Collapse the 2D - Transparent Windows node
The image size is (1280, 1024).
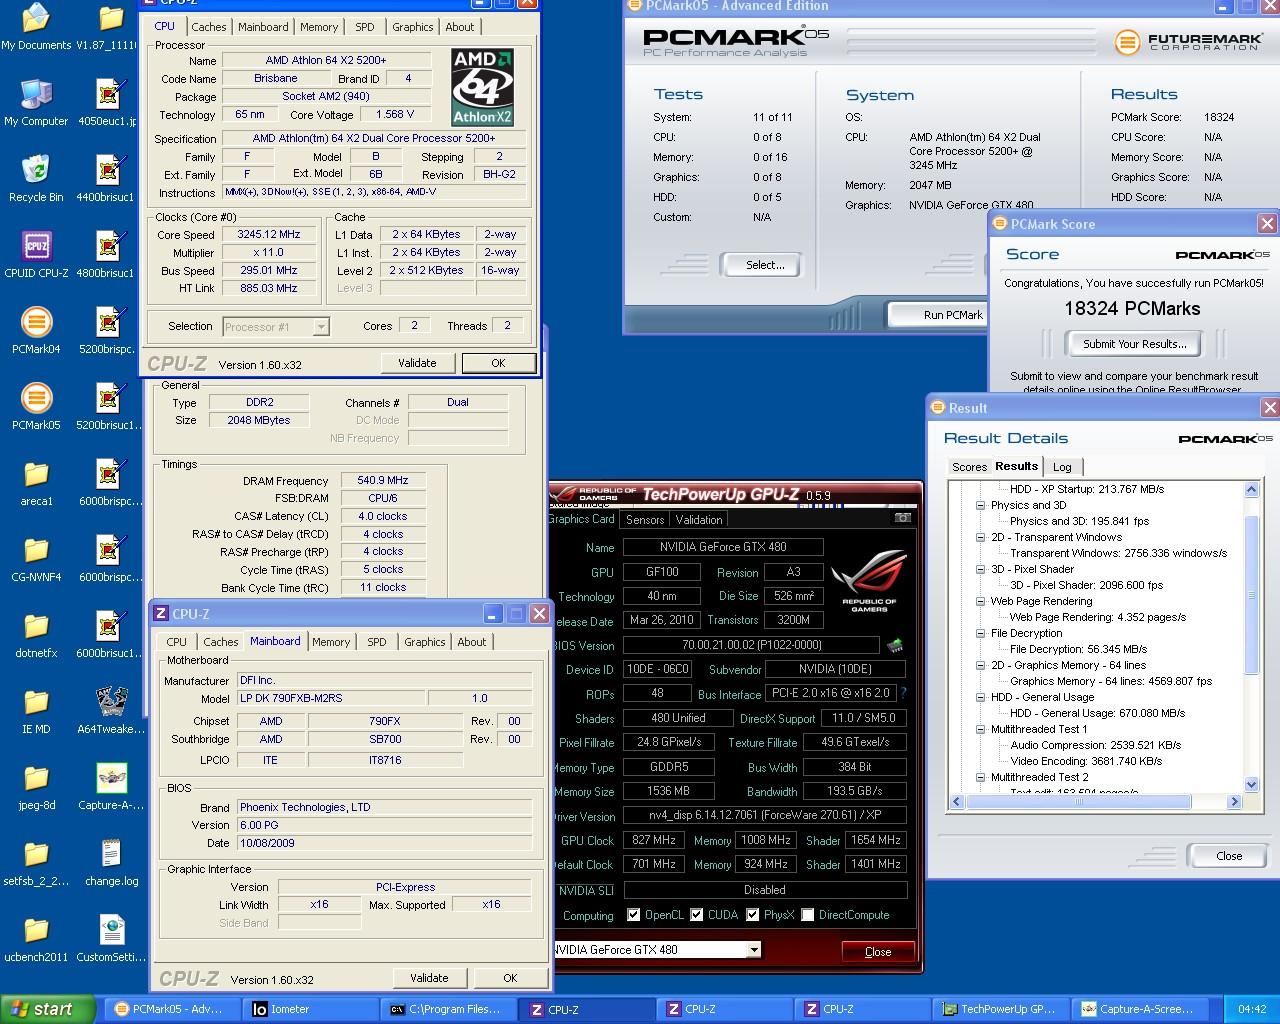point(981,537)
